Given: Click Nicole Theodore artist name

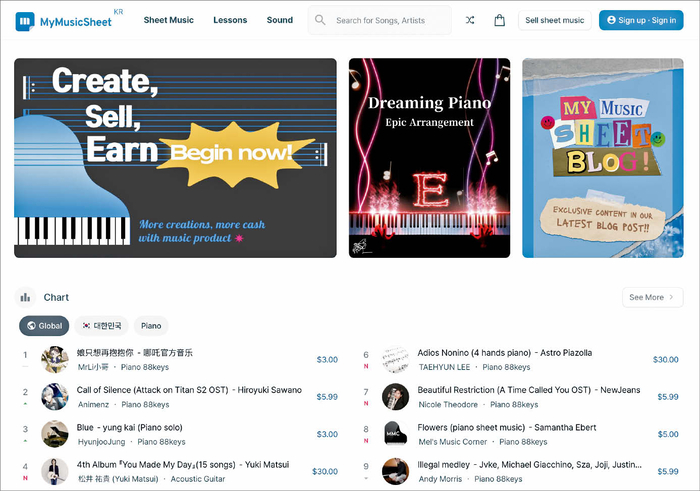Looking at the screenshot, I should point(448,404).
